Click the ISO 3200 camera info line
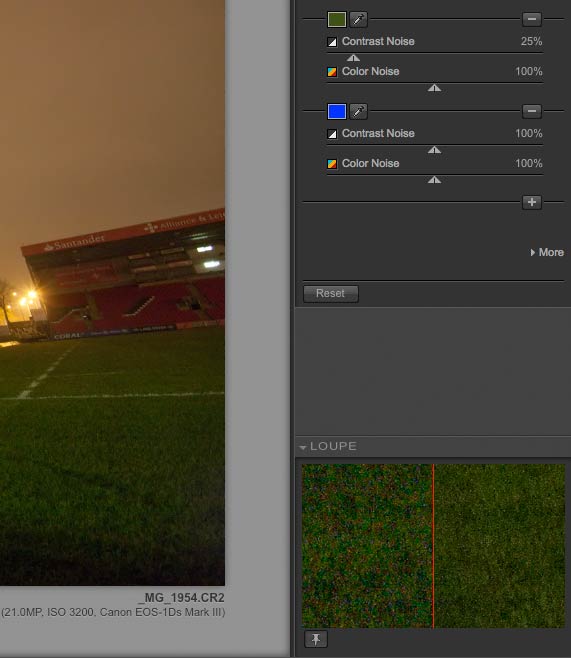Viewport: 571px width, 658px height. pyautogui.click(x=113, y=612)
